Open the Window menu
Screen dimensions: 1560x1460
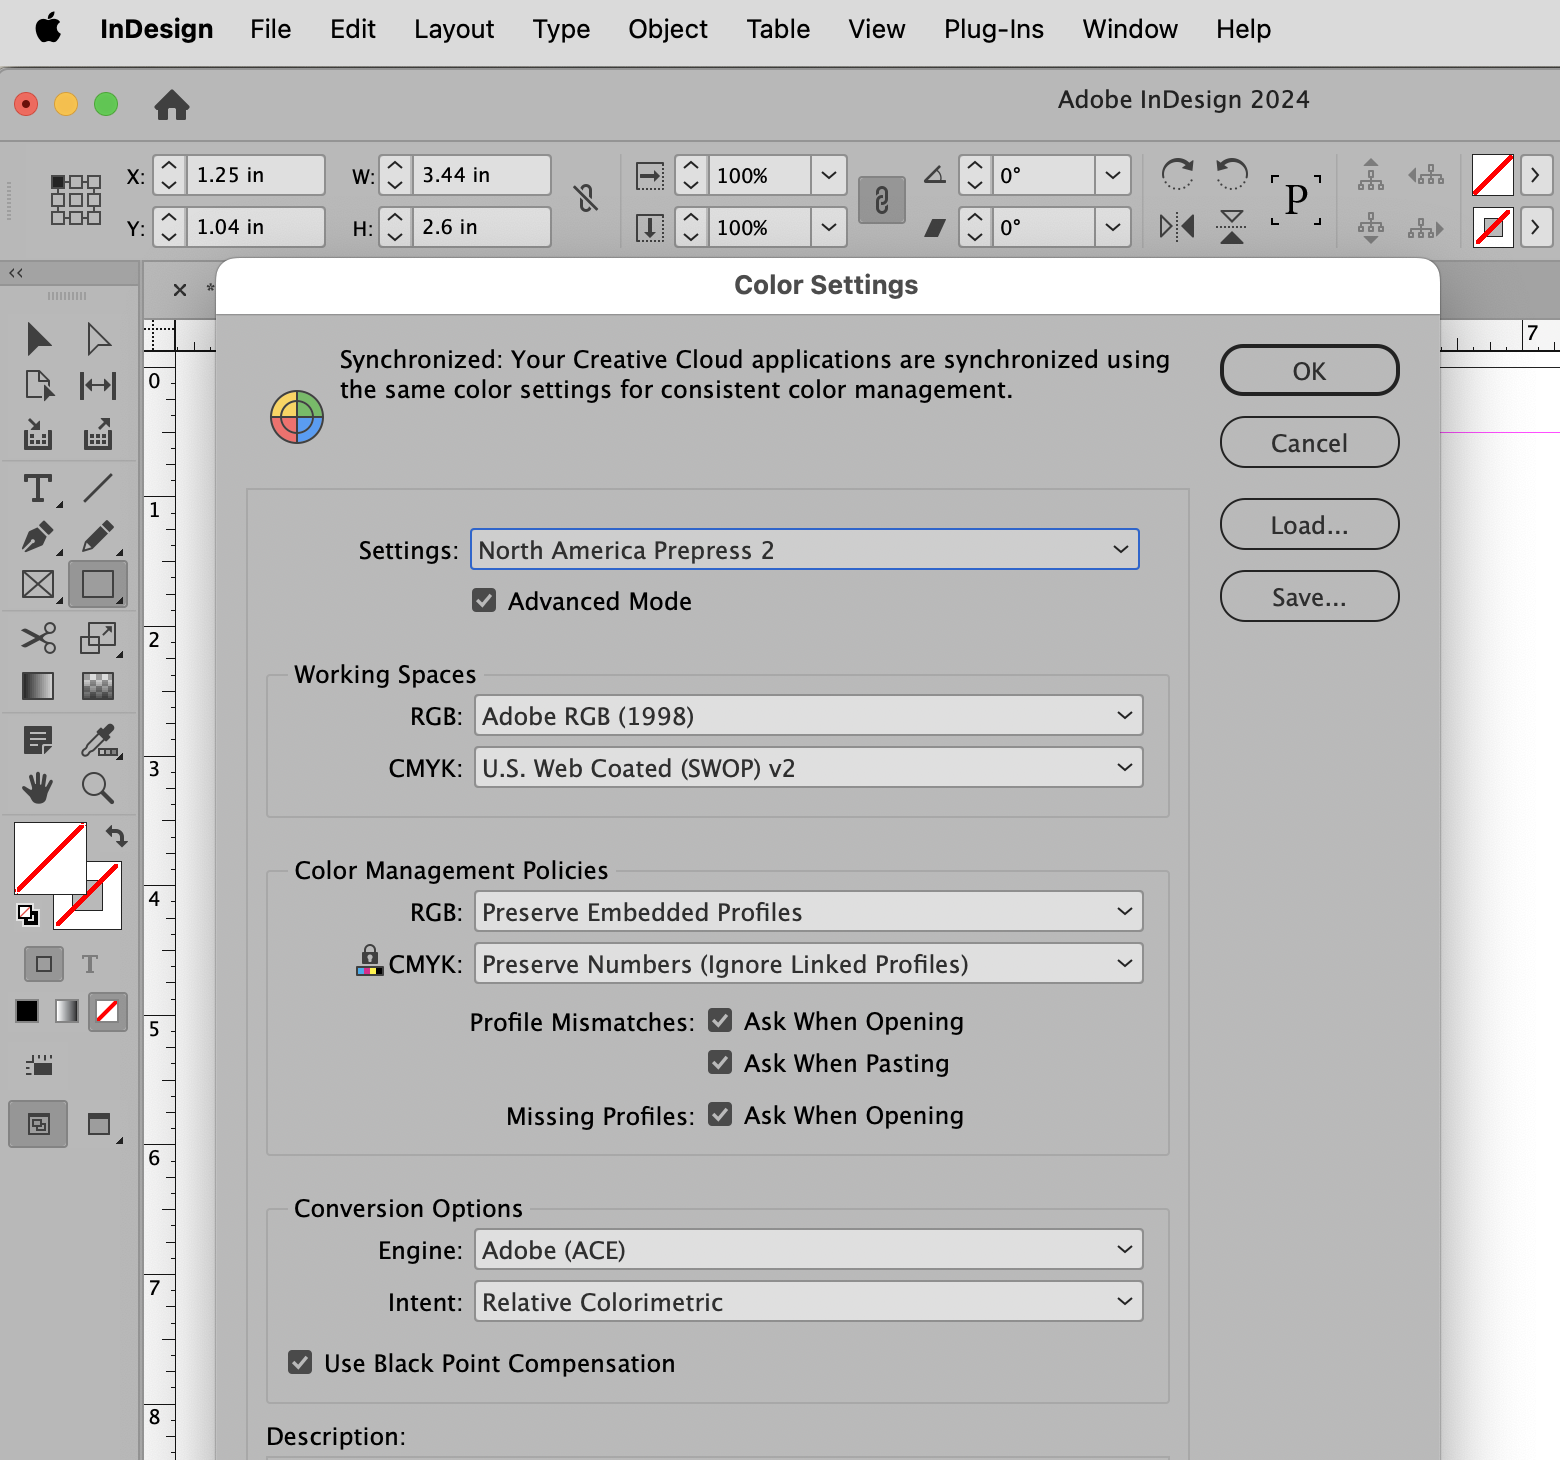pos(1129,29)
